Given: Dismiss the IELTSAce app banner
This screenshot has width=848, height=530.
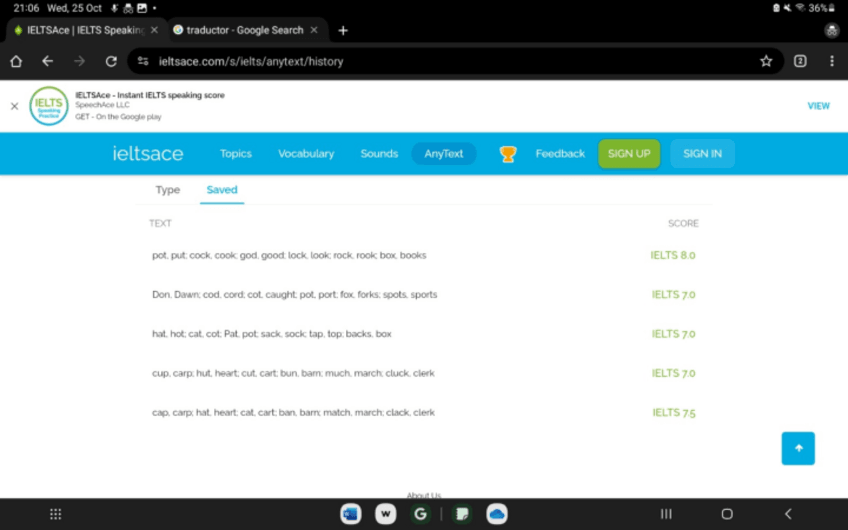Looking at the screenshot, I should pos(14,106).
